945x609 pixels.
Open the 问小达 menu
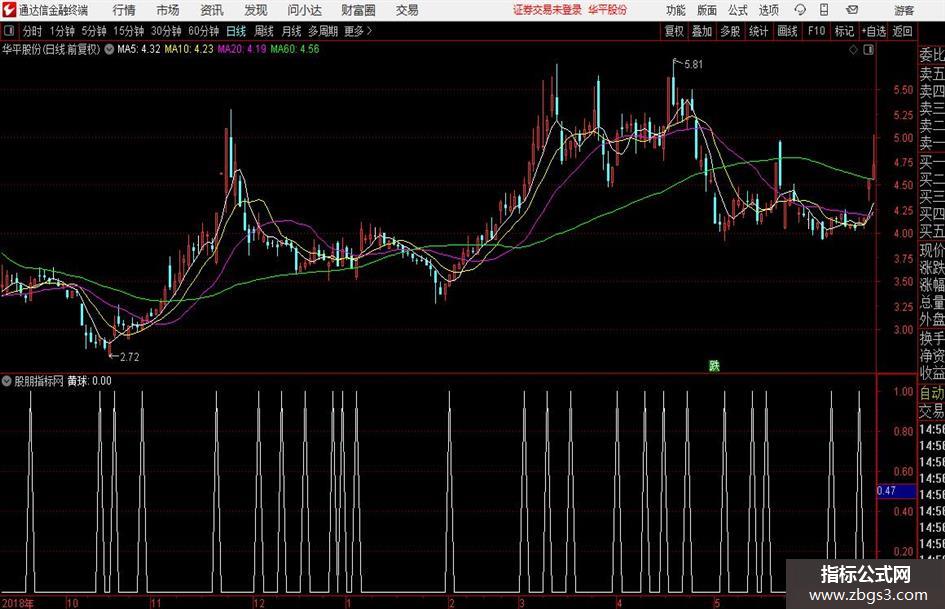pos(304,10)
